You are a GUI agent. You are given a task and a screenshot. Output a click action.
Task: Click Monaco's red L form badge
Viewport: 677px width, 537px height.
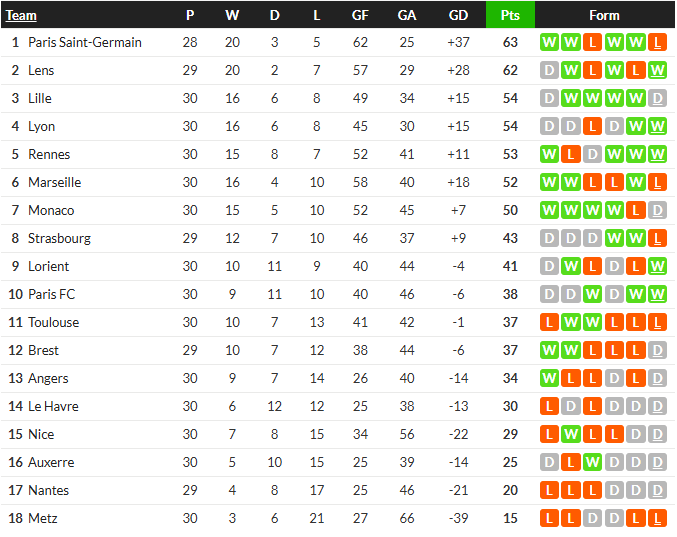[636, 210]
